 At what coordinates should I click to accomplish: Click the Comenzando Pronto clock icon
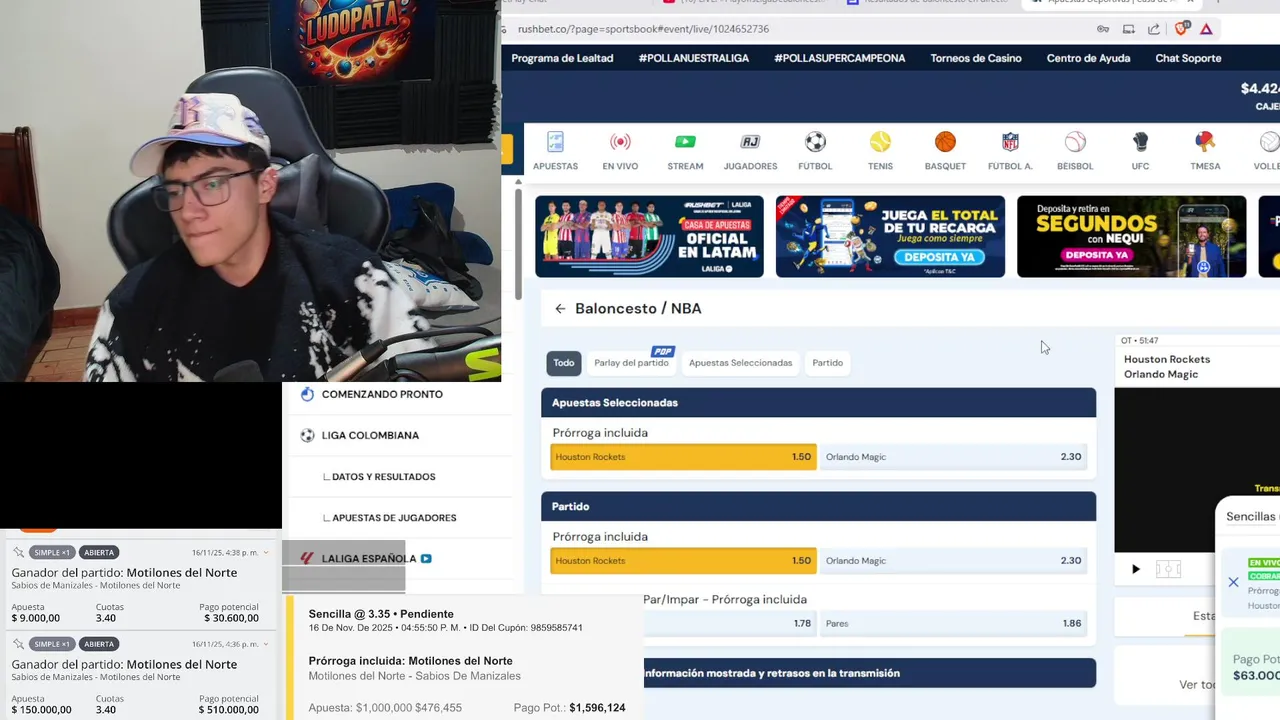(x=307, y=394)
